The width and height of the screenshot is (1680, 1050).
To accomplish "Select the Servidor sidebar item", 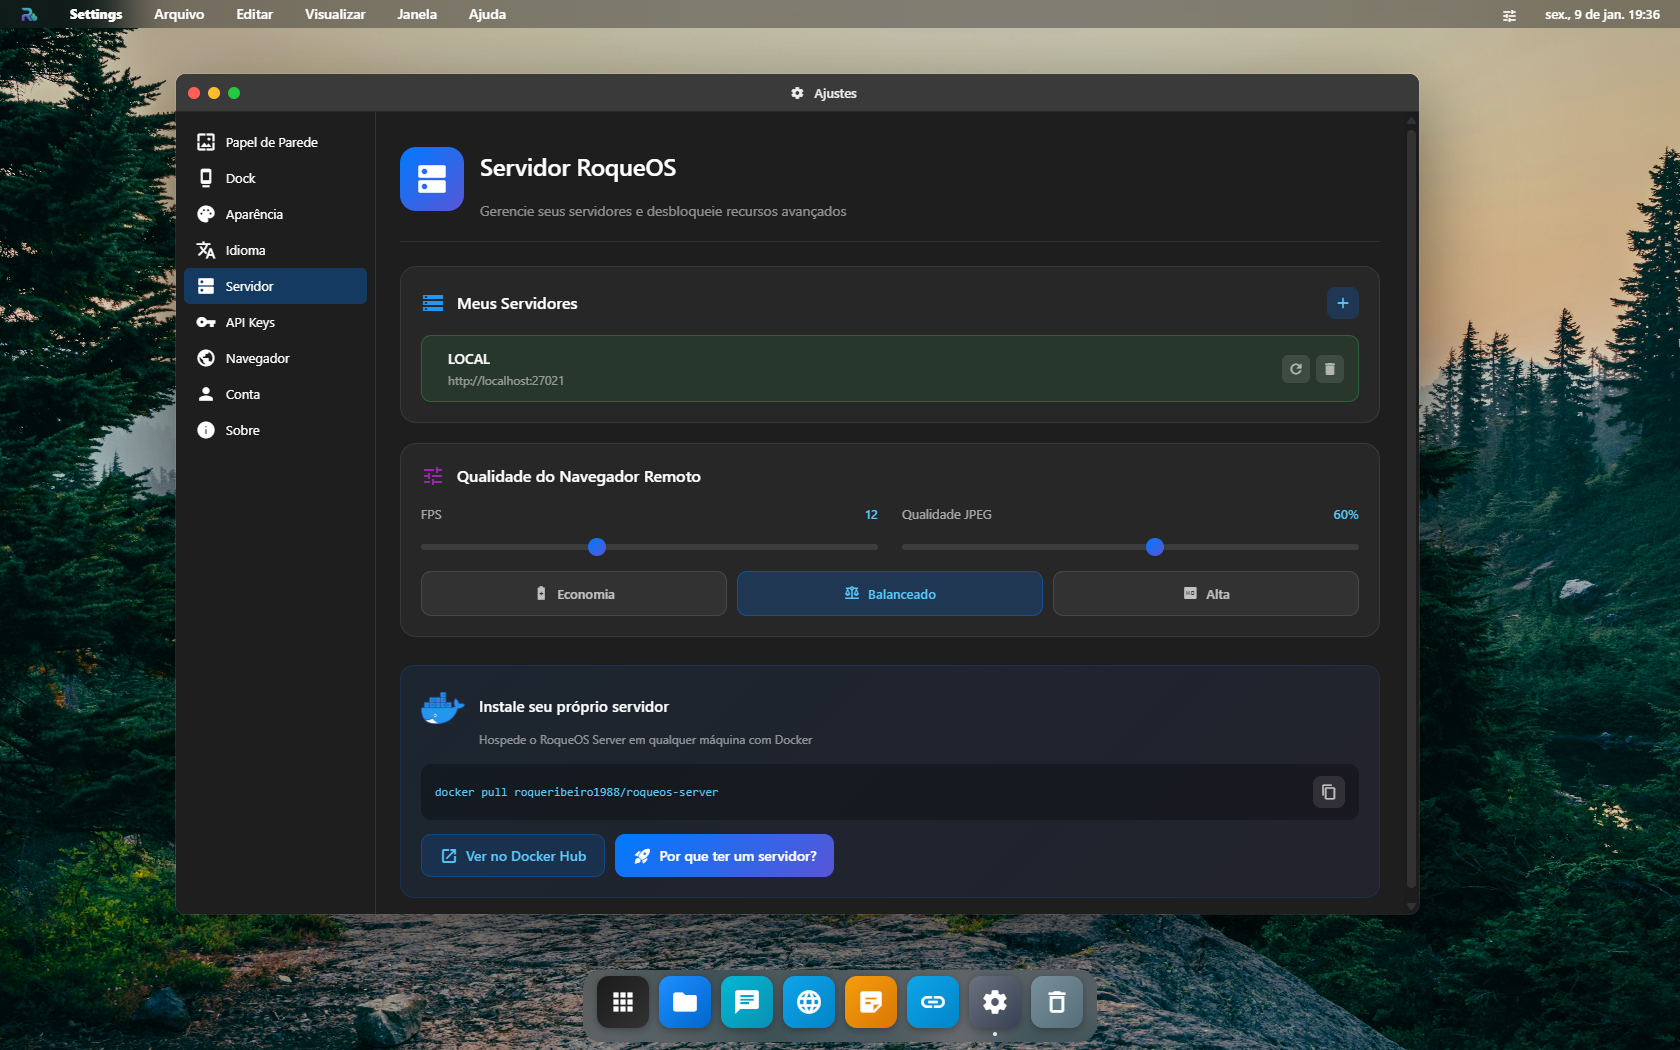I will [275, 286].
